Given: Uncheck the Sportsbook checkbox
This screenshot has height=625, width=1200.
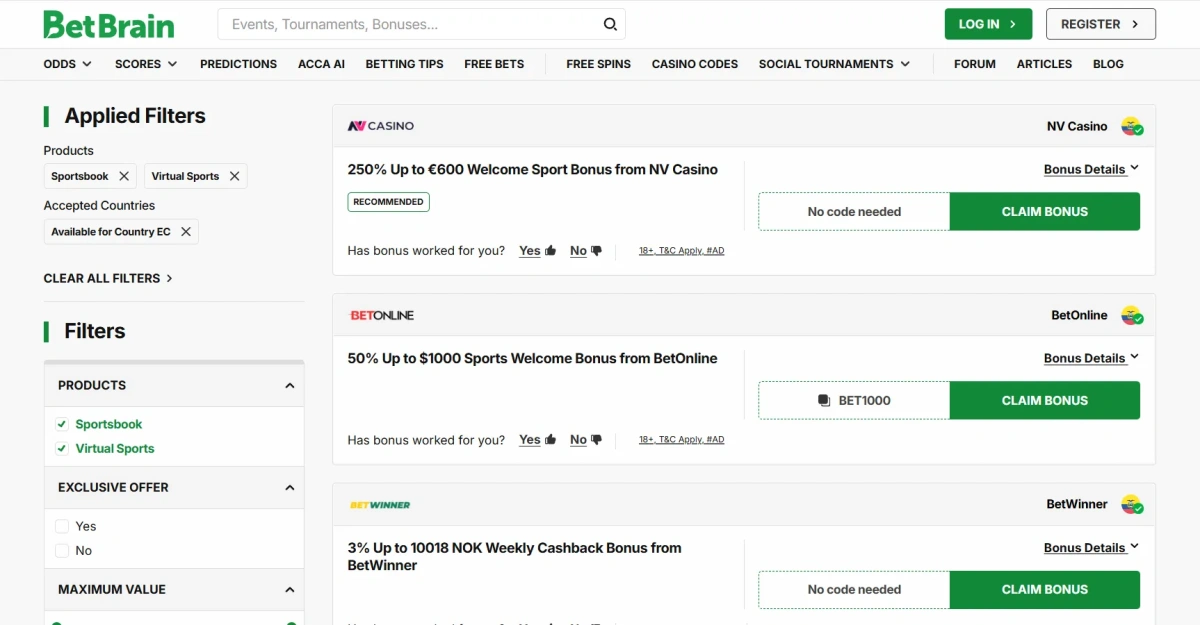Looking at the screenshot, I should point(62,424).
